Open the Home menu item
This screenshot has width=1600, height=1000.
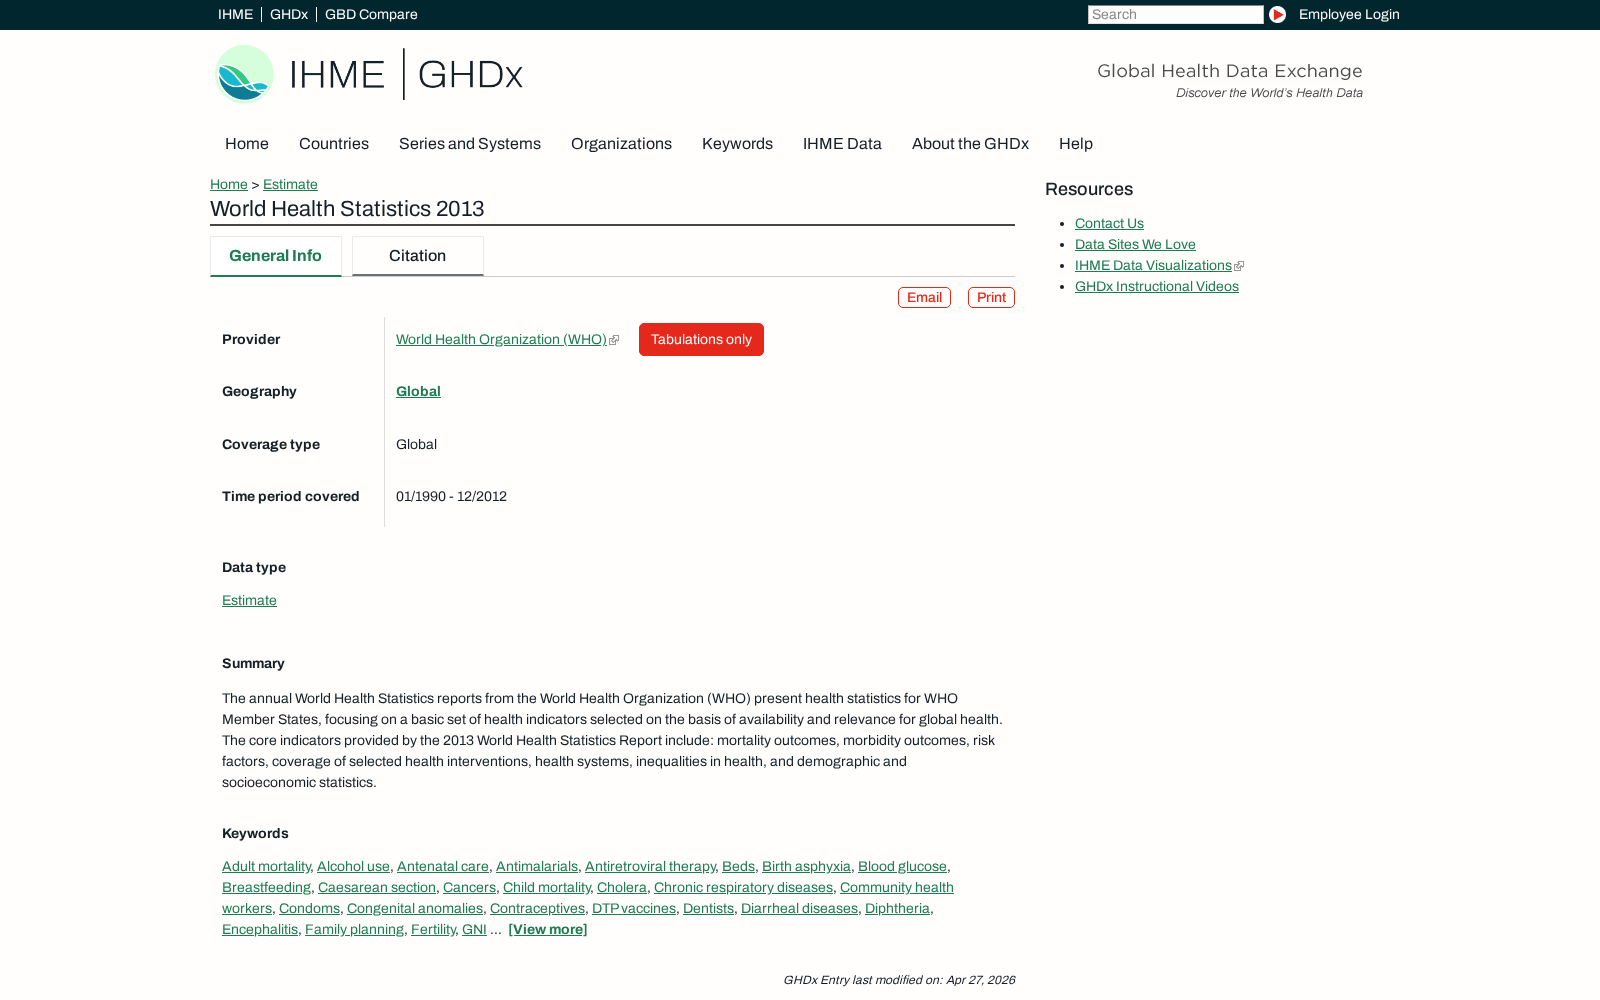(247, 144)
